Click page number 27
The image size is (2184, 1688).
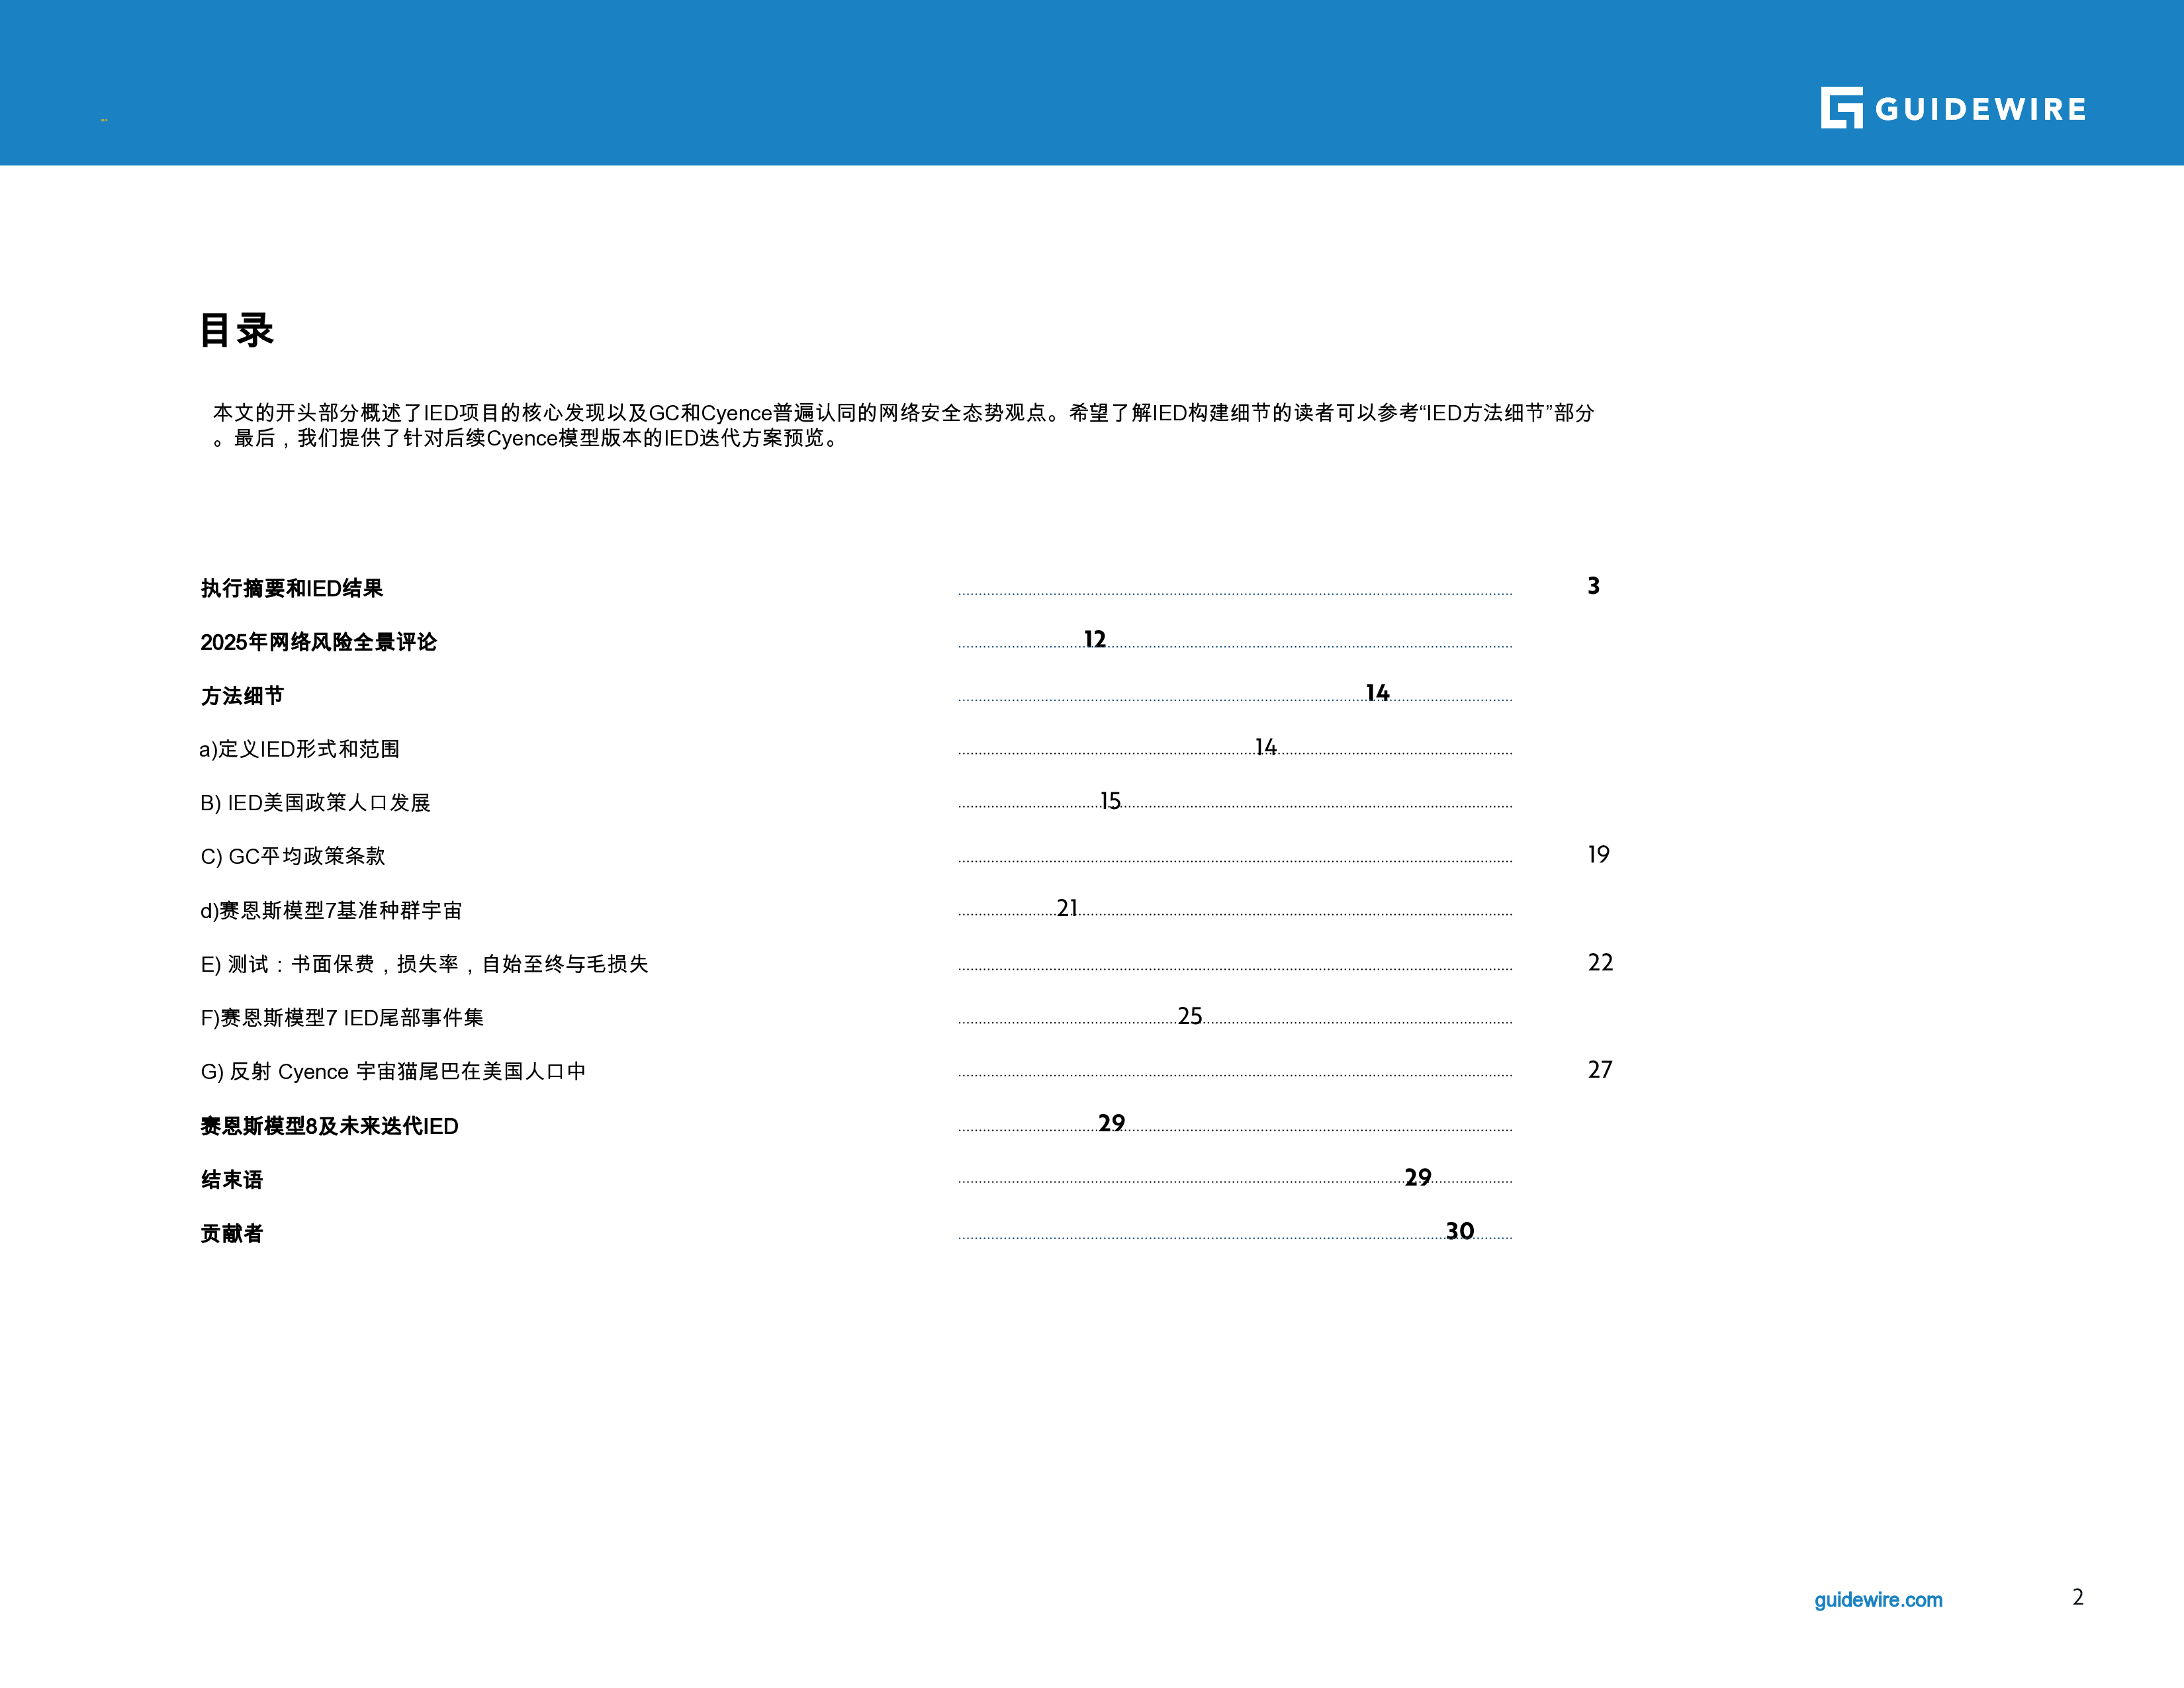1600,1070
